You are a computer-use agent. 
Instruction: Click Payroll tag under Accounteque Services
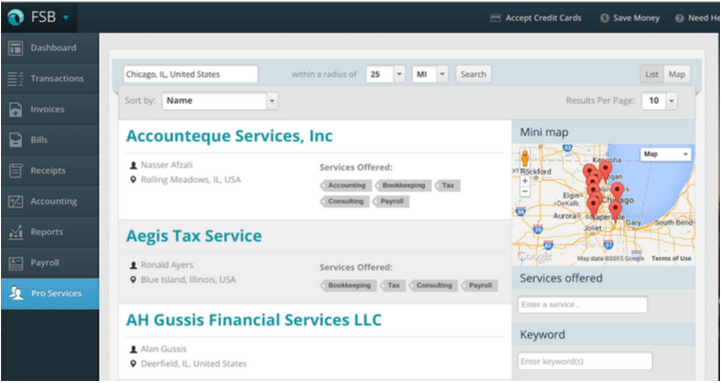pos(390,201)
